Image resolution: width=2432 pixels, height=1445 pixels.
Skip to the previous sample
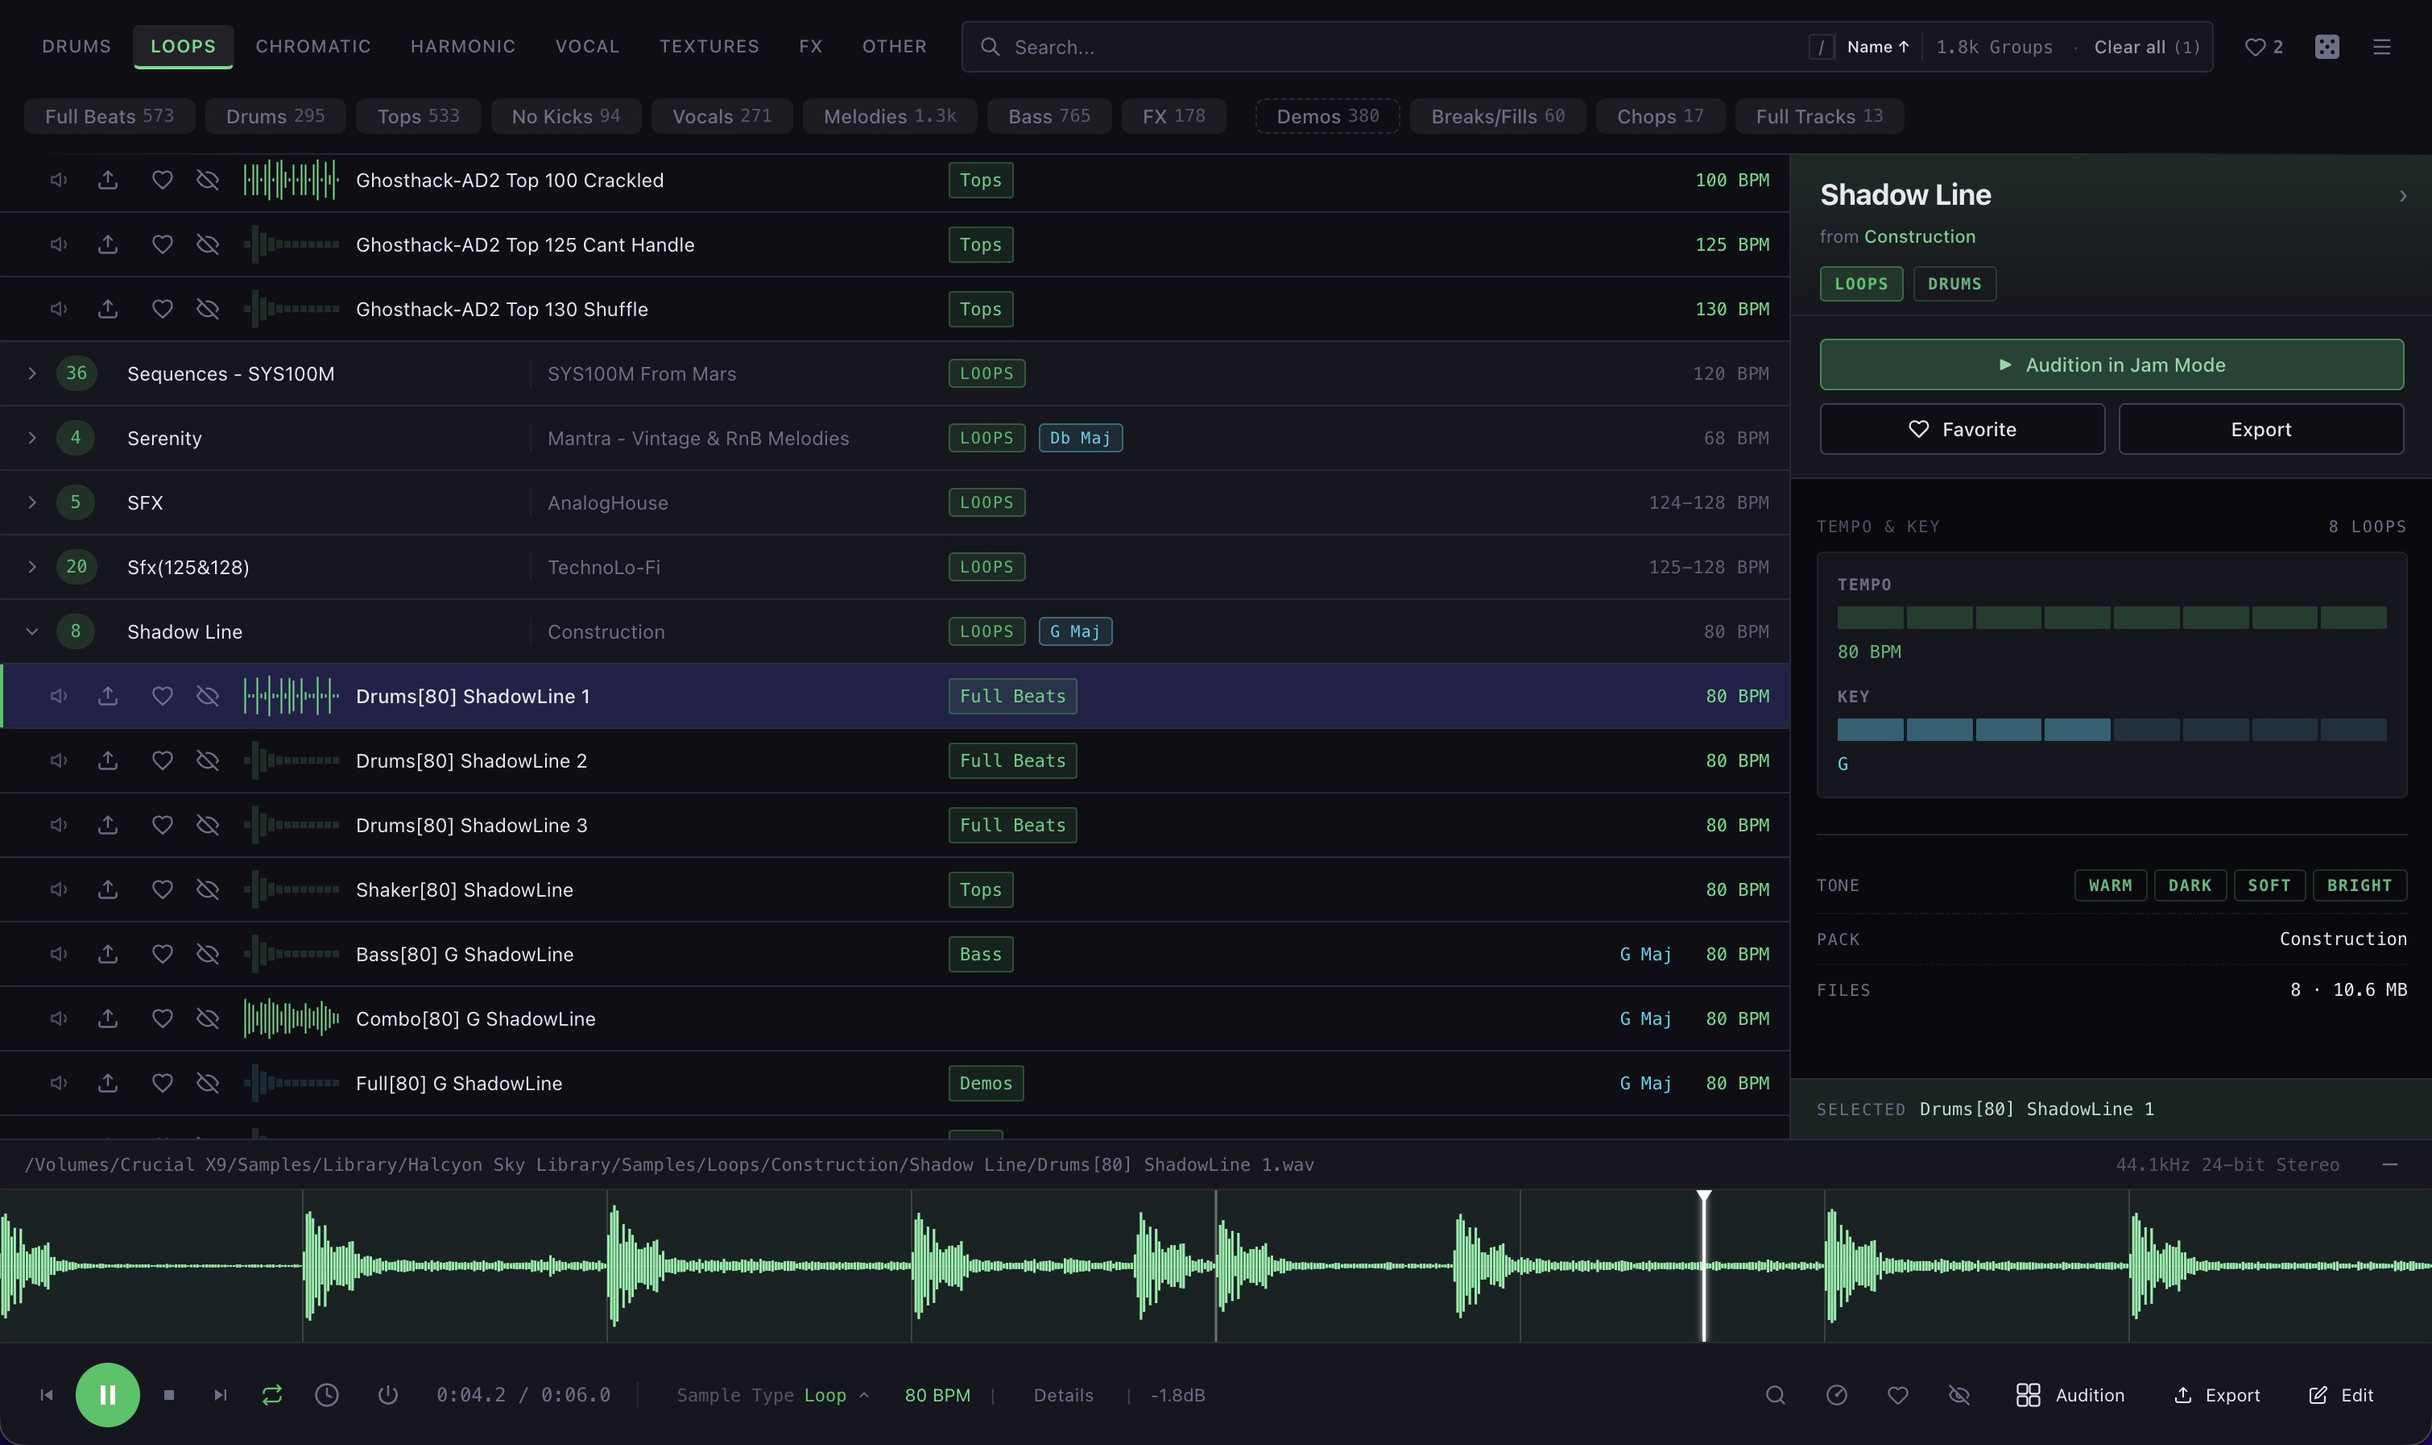(x=46, y=1395)
